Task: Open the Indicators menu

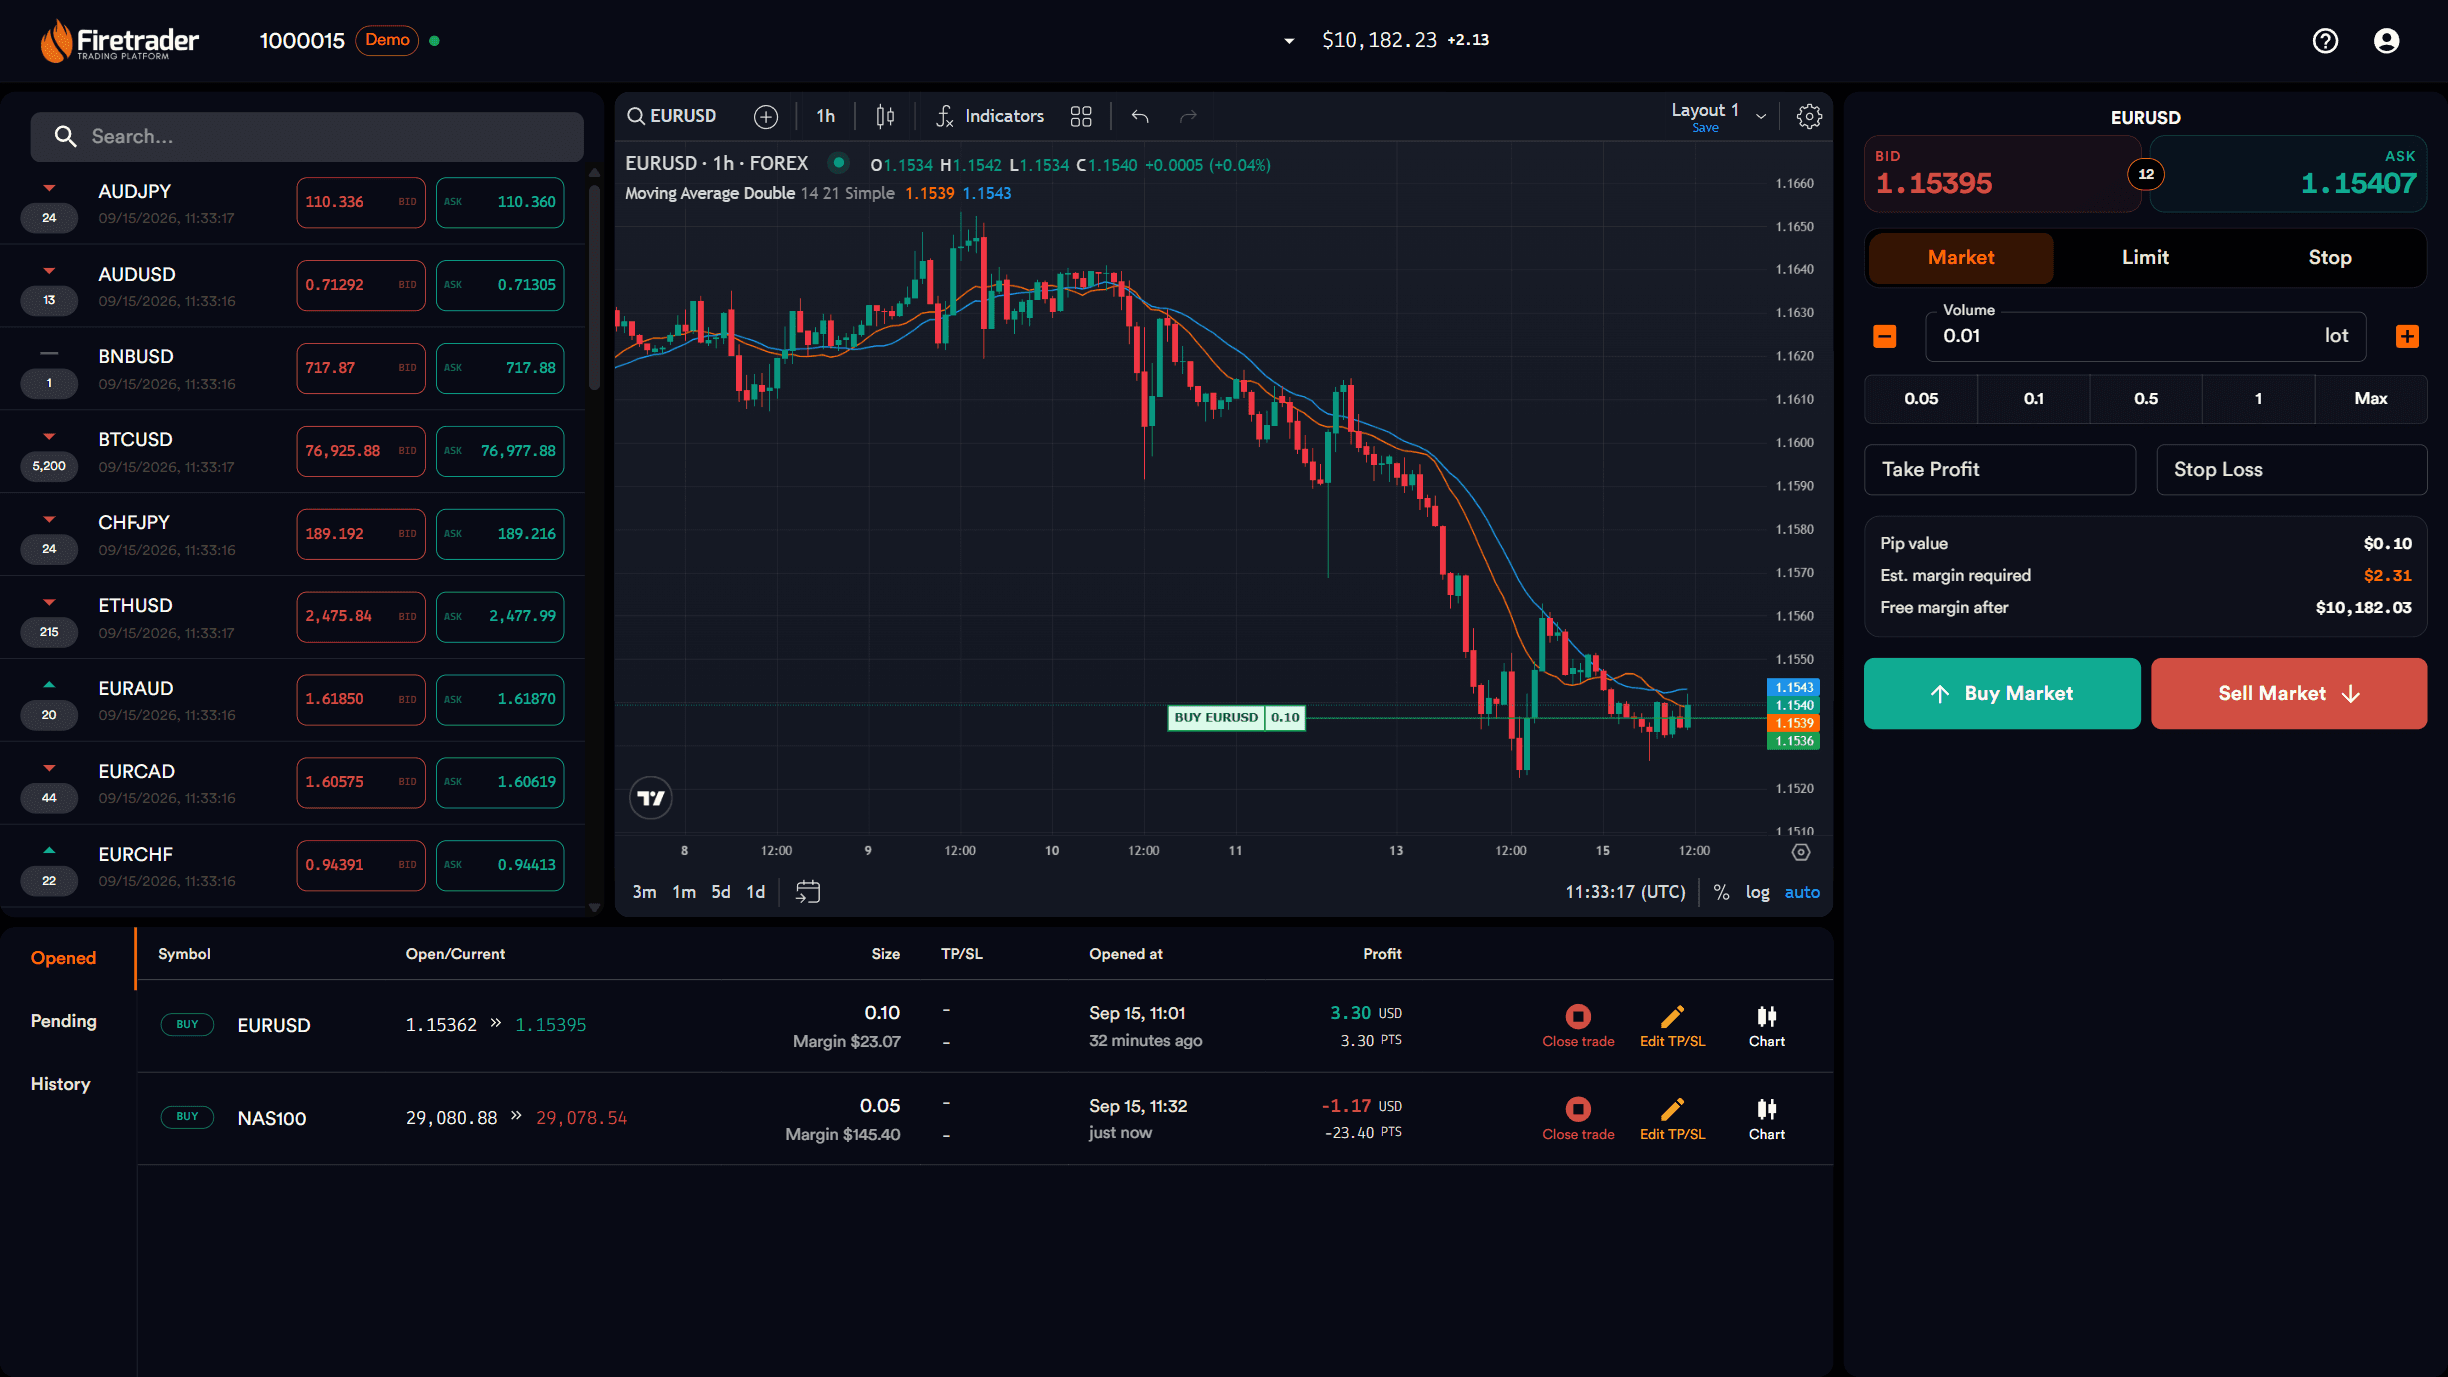Action: point(990,117)
